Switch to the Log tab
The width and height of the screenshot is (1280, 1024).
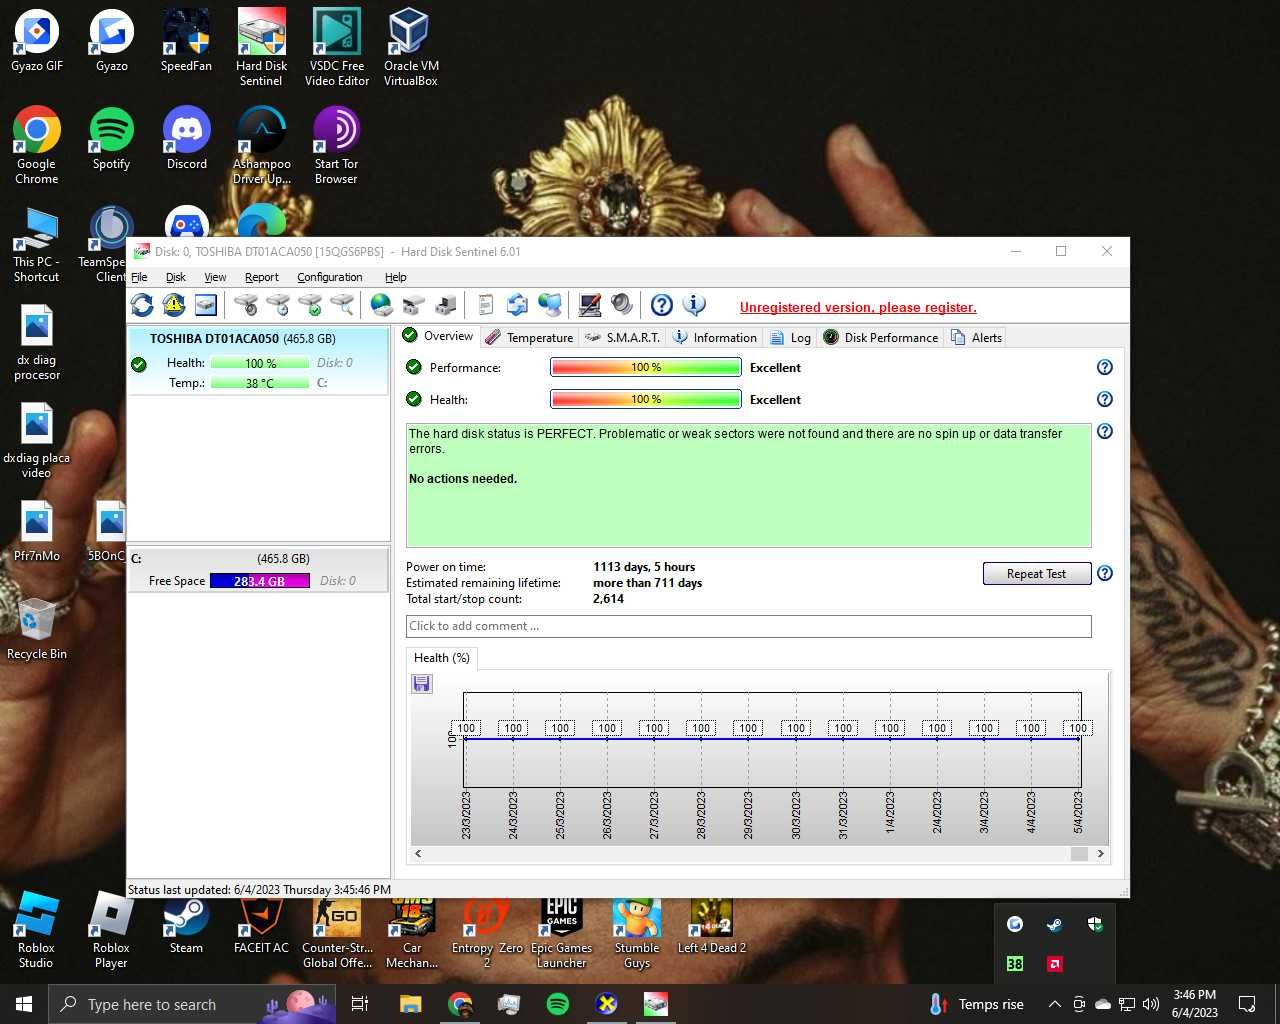pyautogui.click(x=790, y=337)
